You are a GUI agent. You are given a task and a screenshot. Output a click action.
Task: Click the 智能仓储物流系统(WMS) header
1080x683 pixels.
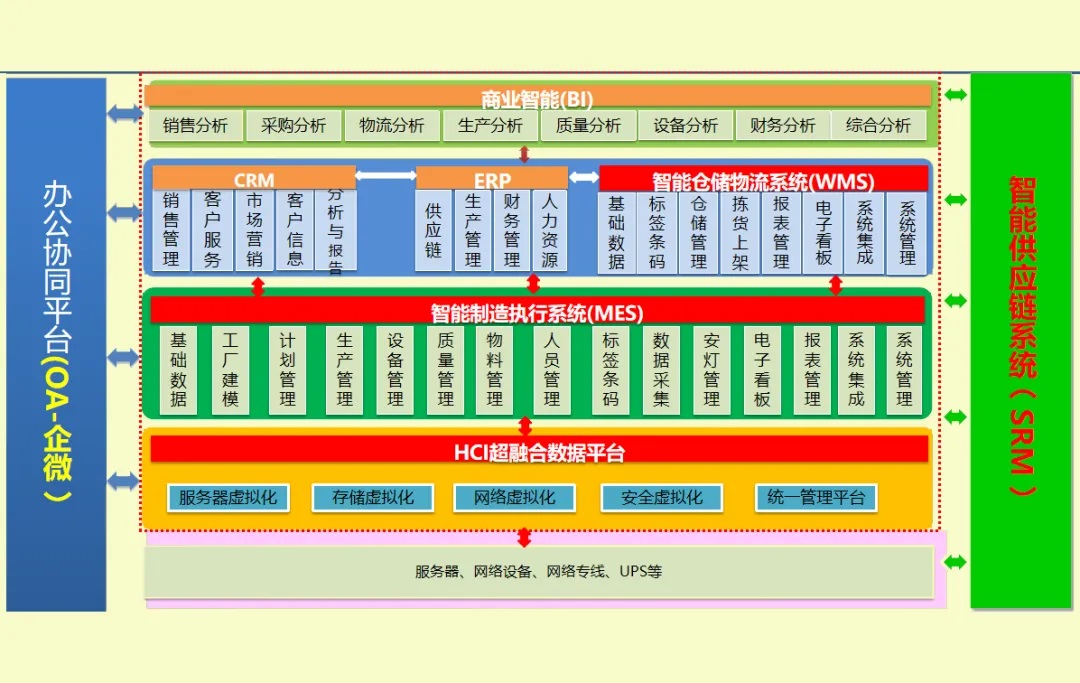(x=763, y=180)
